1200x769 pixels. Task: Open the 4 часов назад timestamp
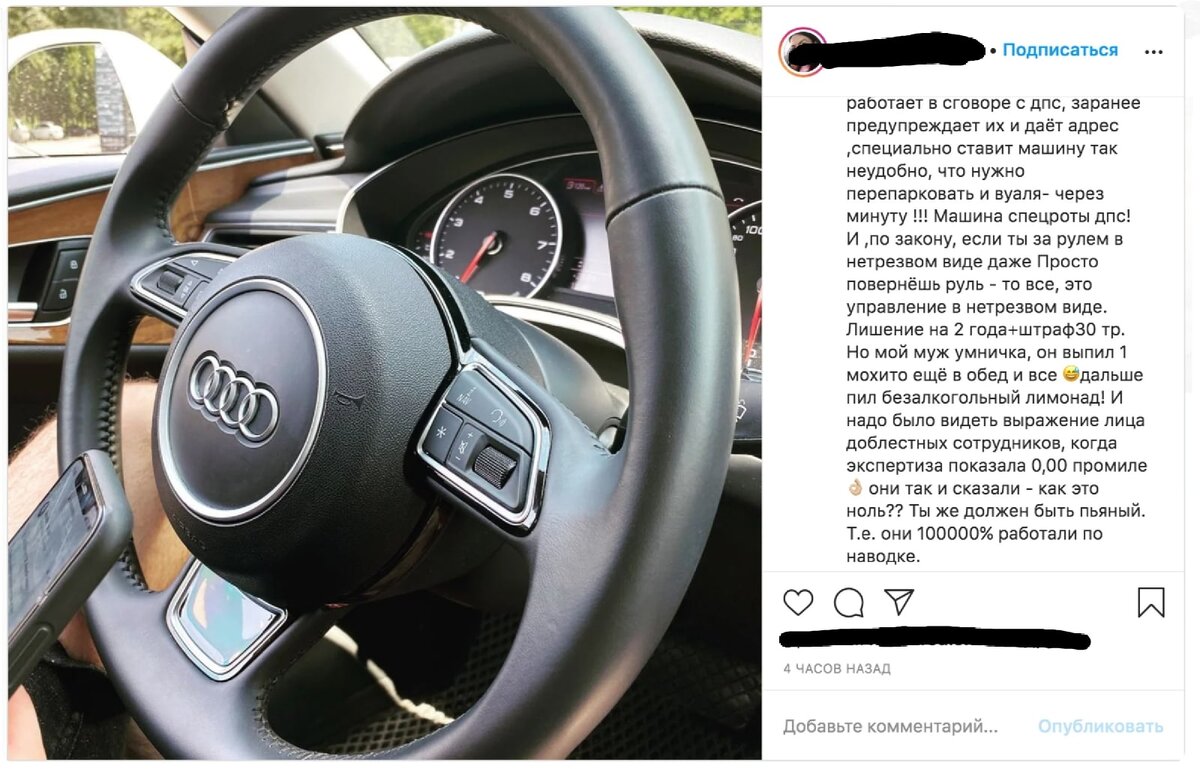tap(837, 668)
